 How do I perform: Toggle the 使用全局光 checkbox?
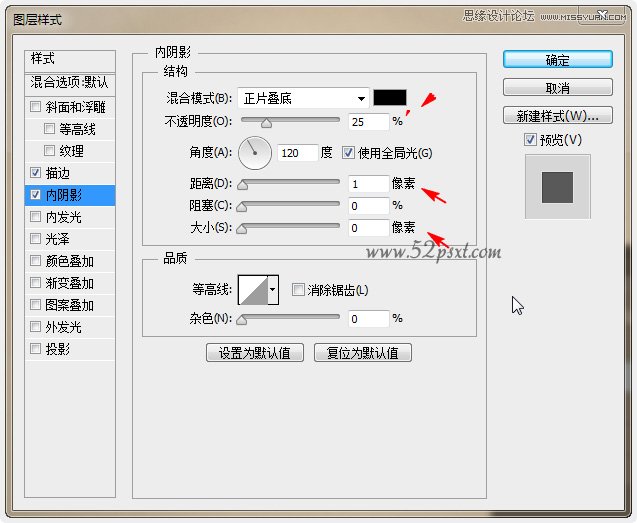pyautogui.click(x=348, y=153)
